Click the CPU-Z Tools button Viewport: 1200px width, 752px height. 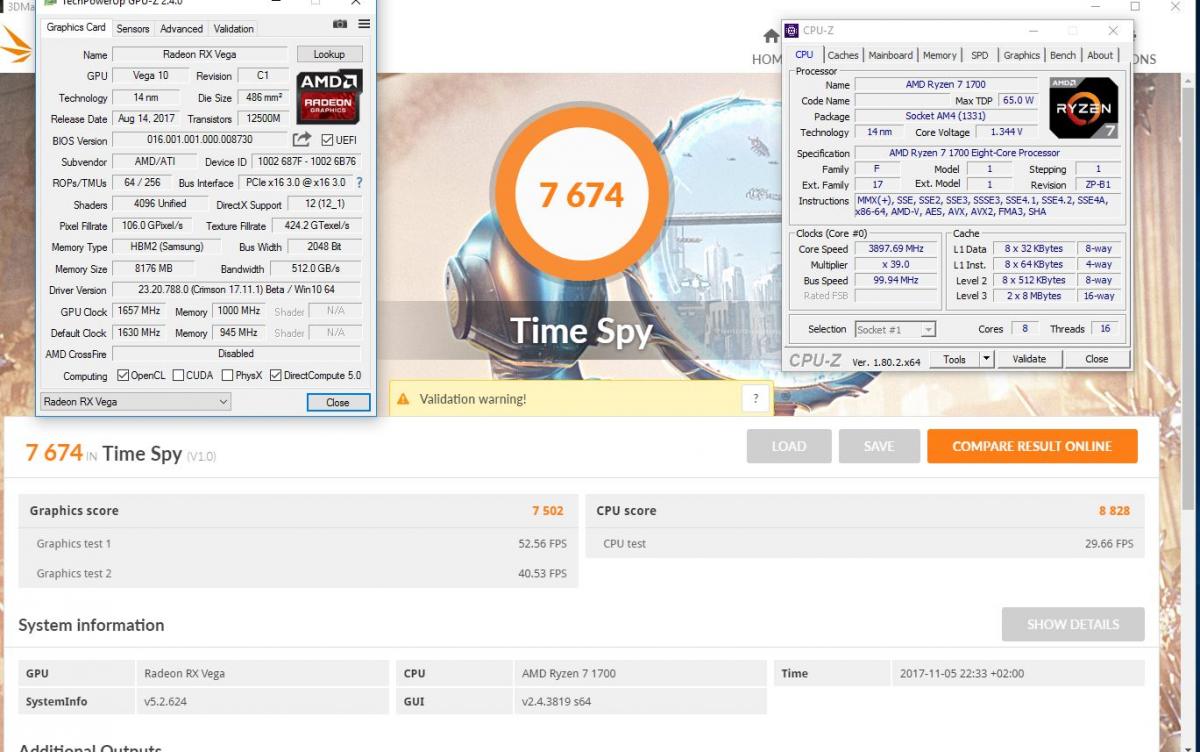coord(954,359)
